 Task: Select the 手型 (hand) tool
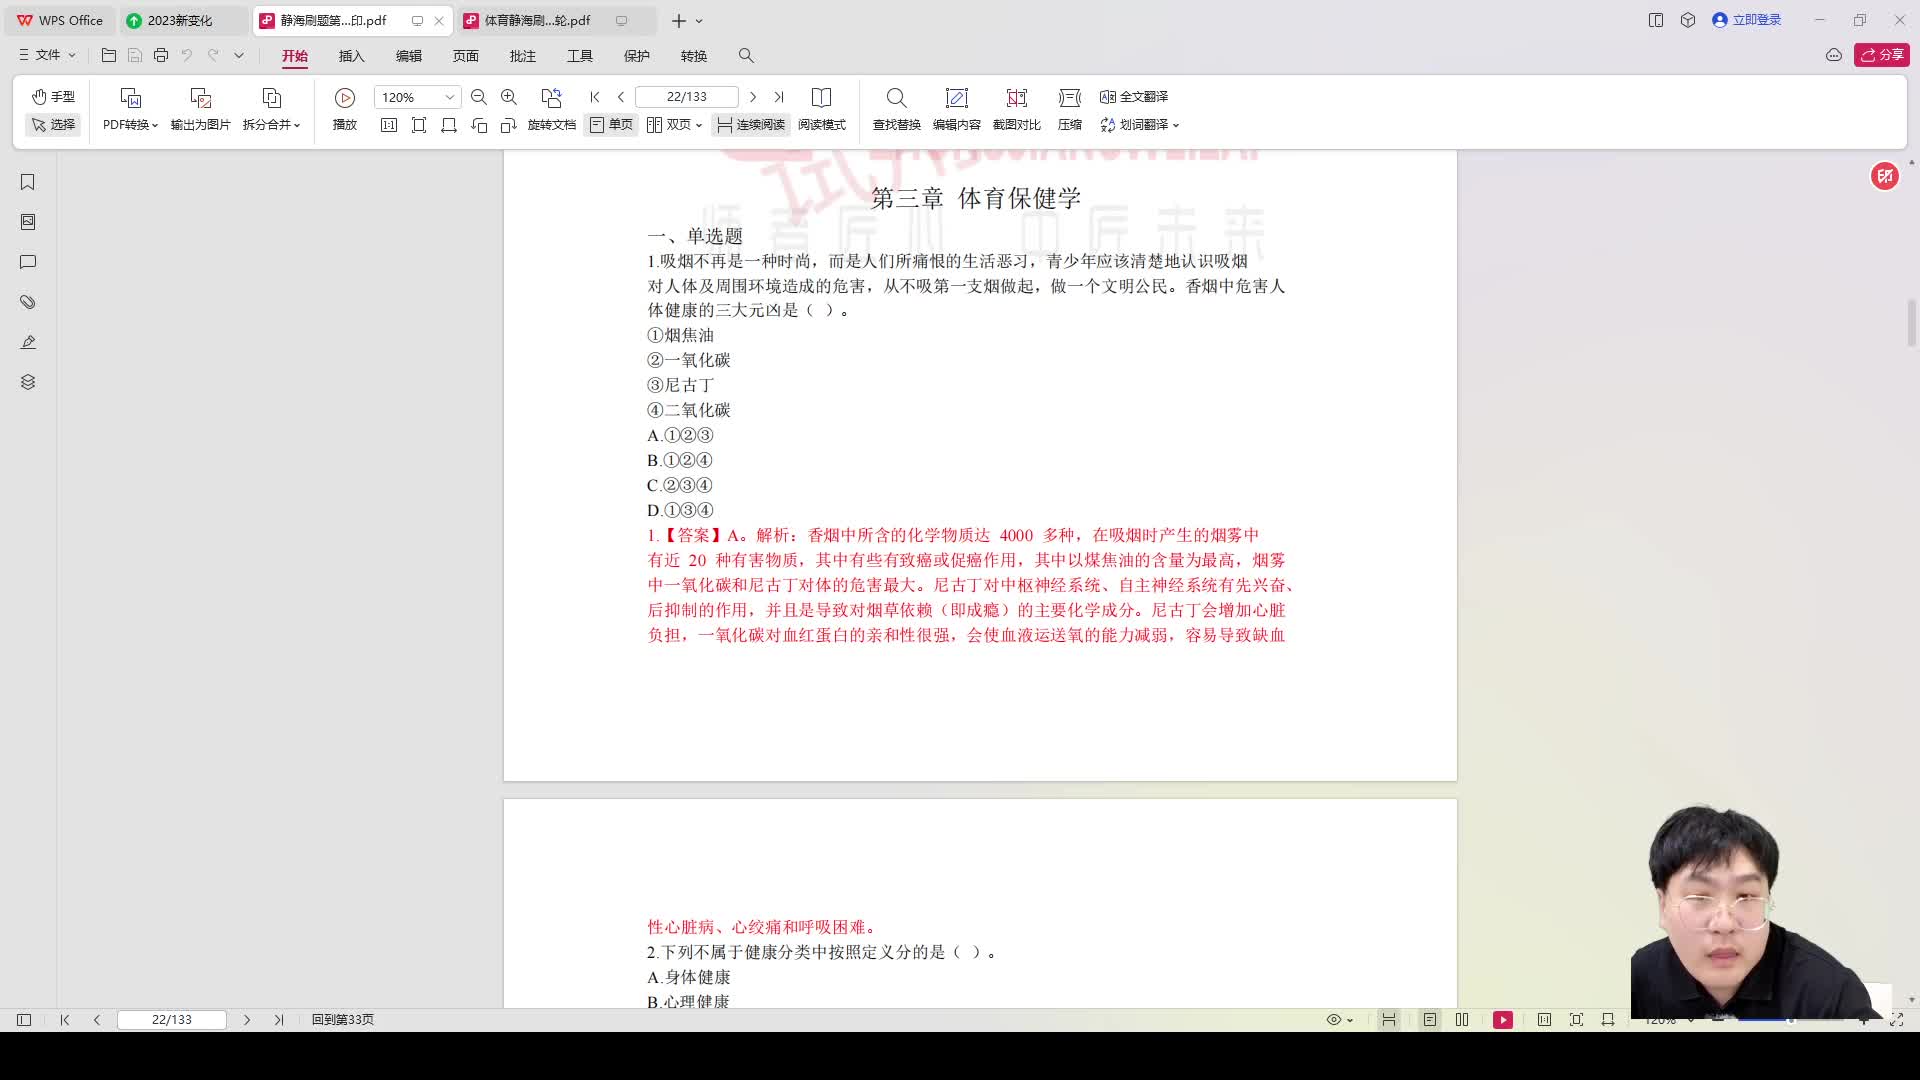click(53, 97)
